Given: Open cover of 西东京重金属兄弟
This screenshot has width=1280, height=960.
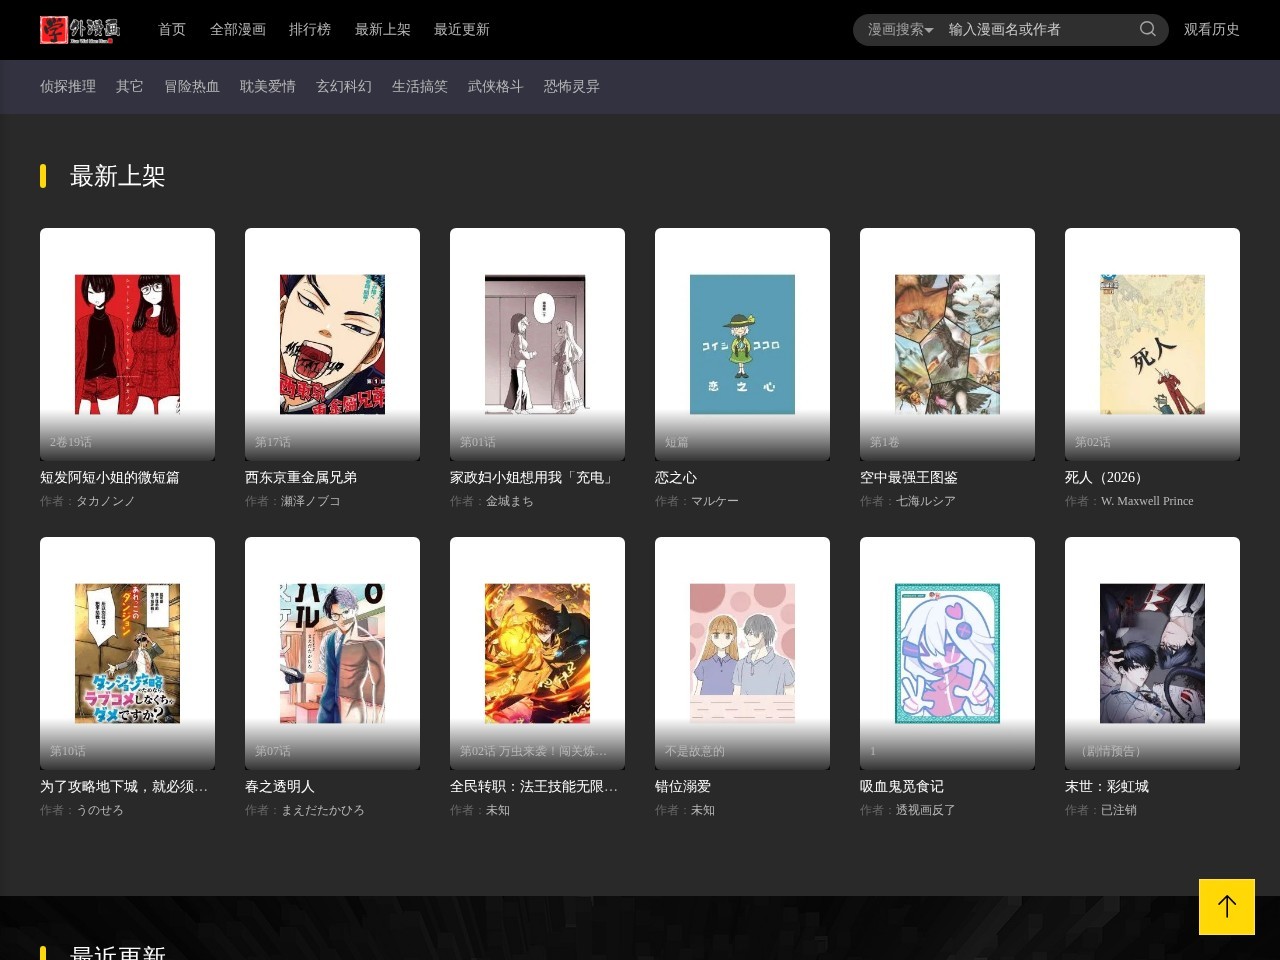Looking at the screenshot, I should pyautogui.click(x=332, y=344).
